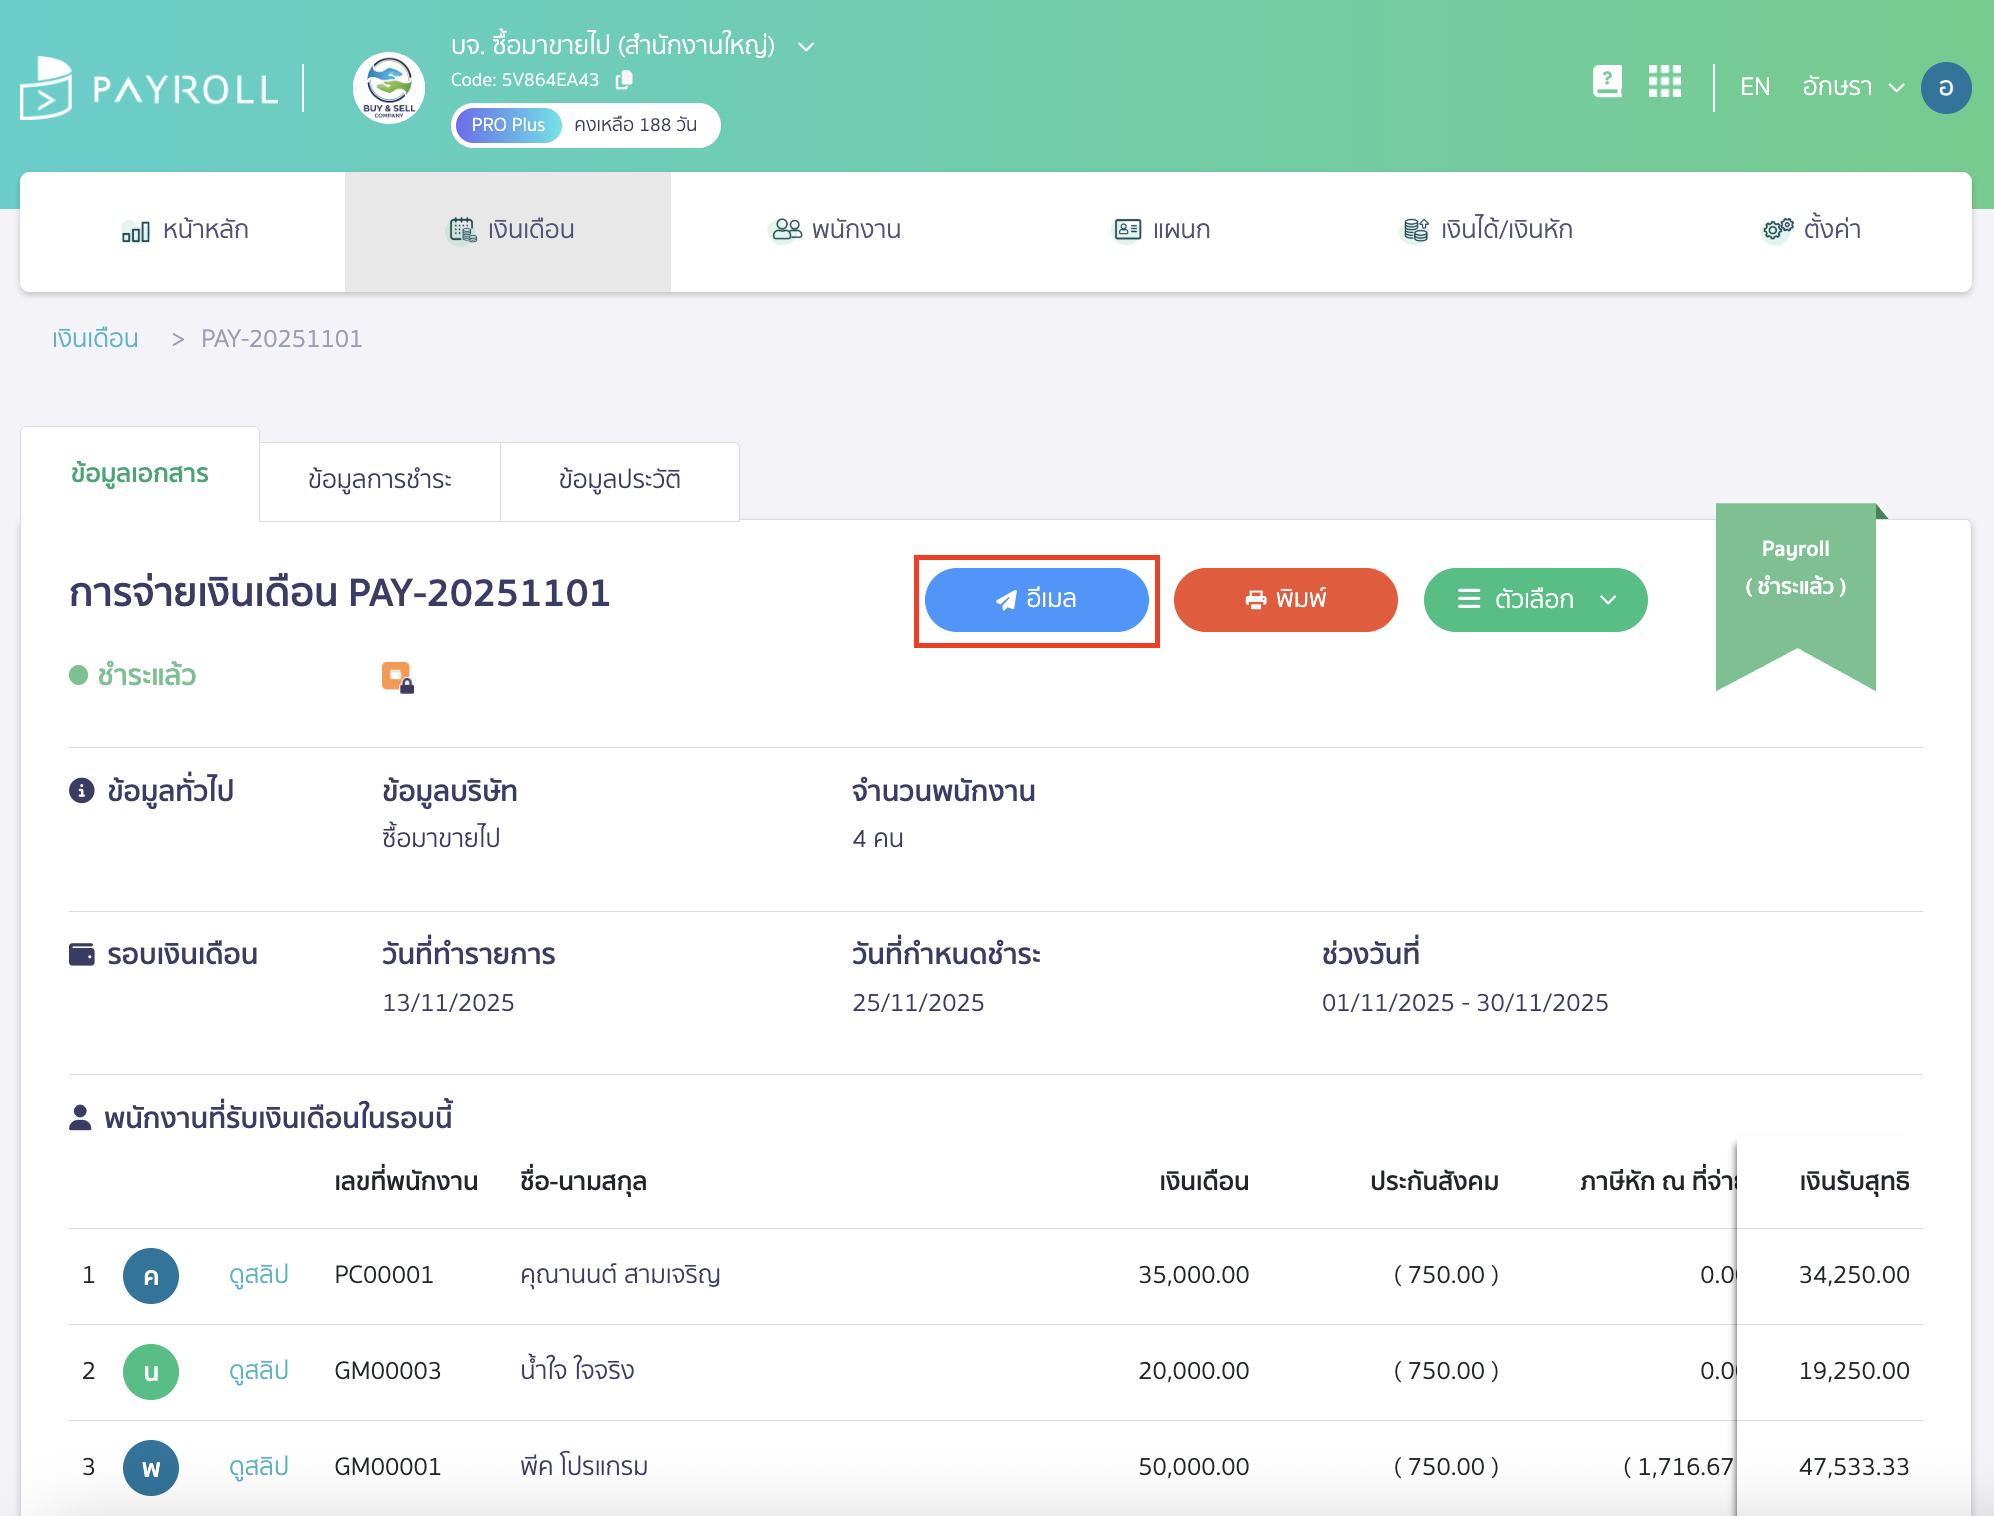Click the Buy & Sell company logo

click(x=389, y=88)
